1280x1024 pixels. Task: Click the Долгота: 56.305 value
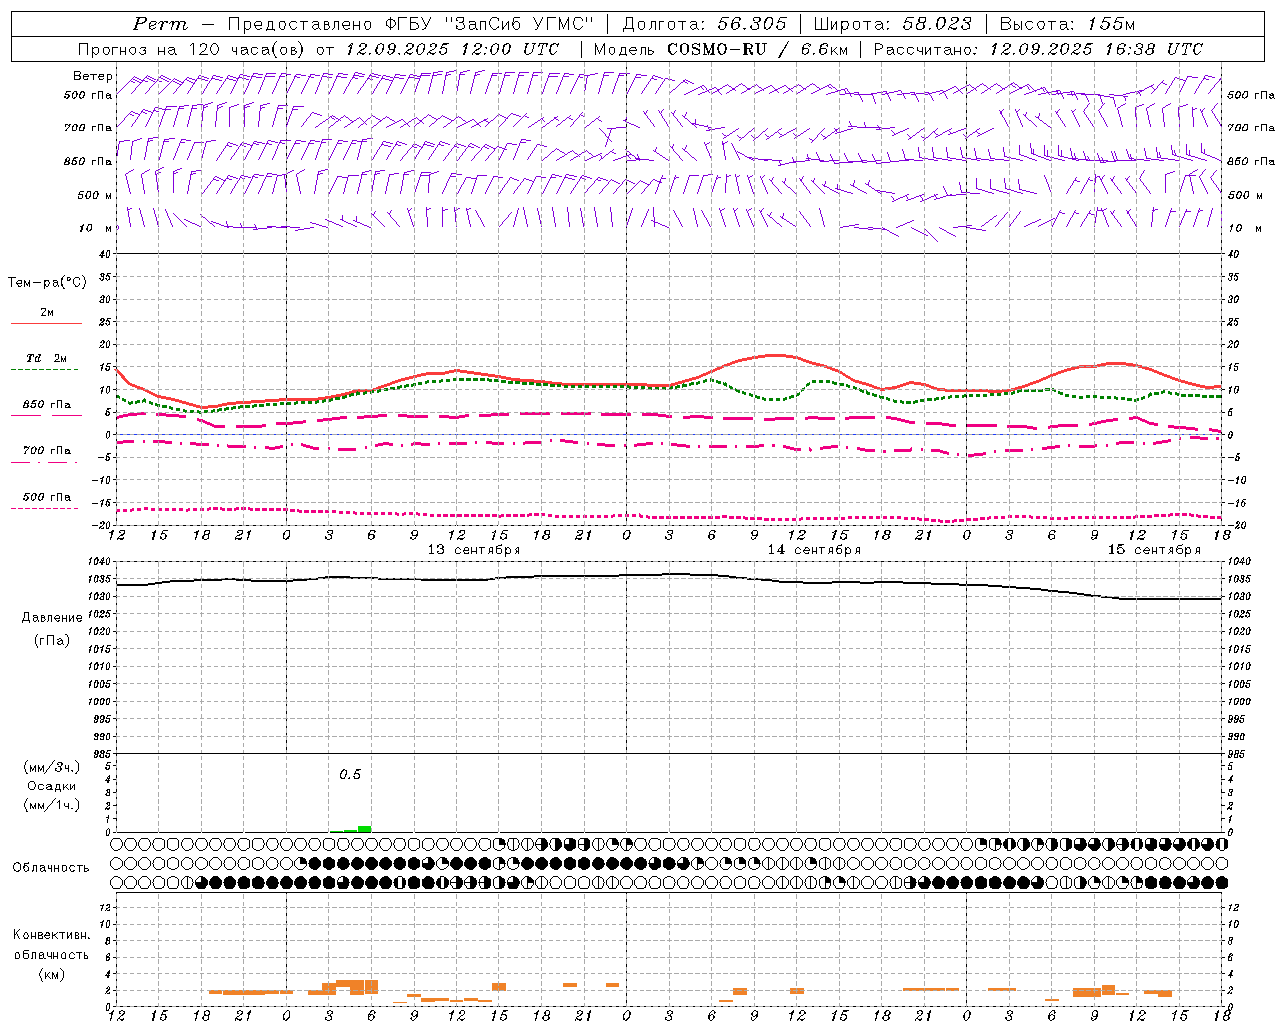point(705,24)
